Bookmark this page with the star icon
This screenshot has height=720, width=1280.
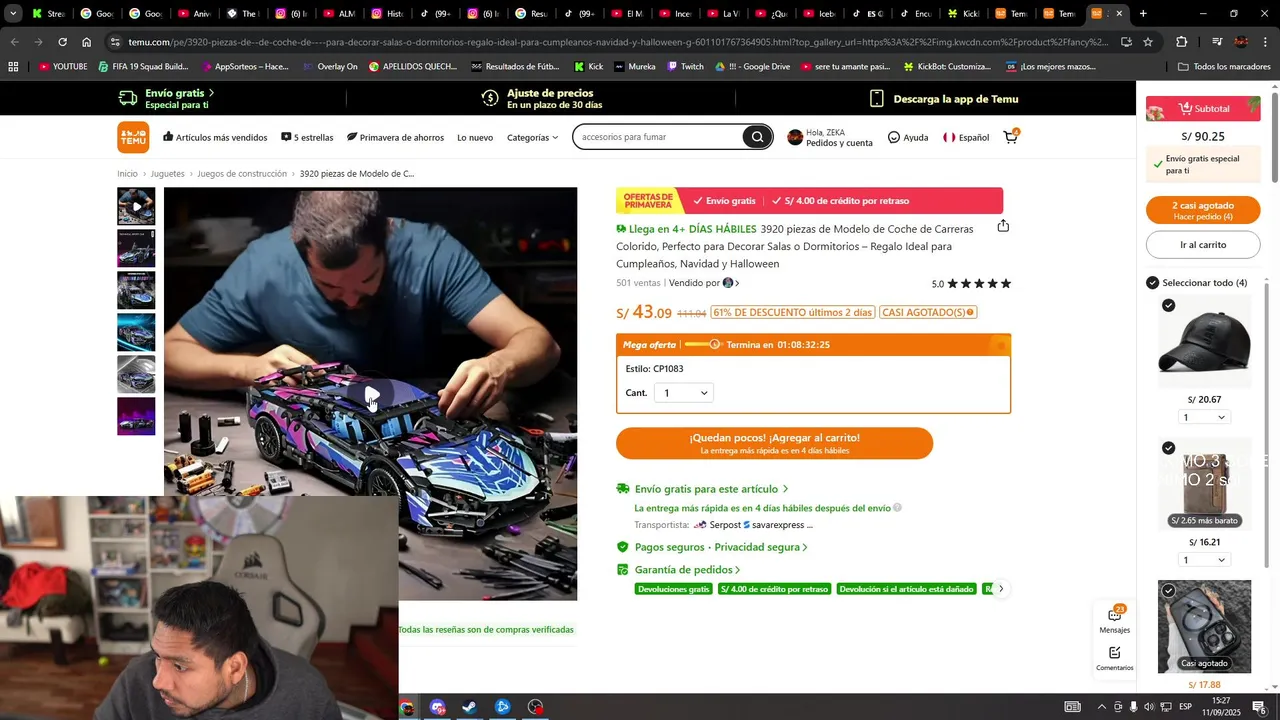click(1148, 42)
